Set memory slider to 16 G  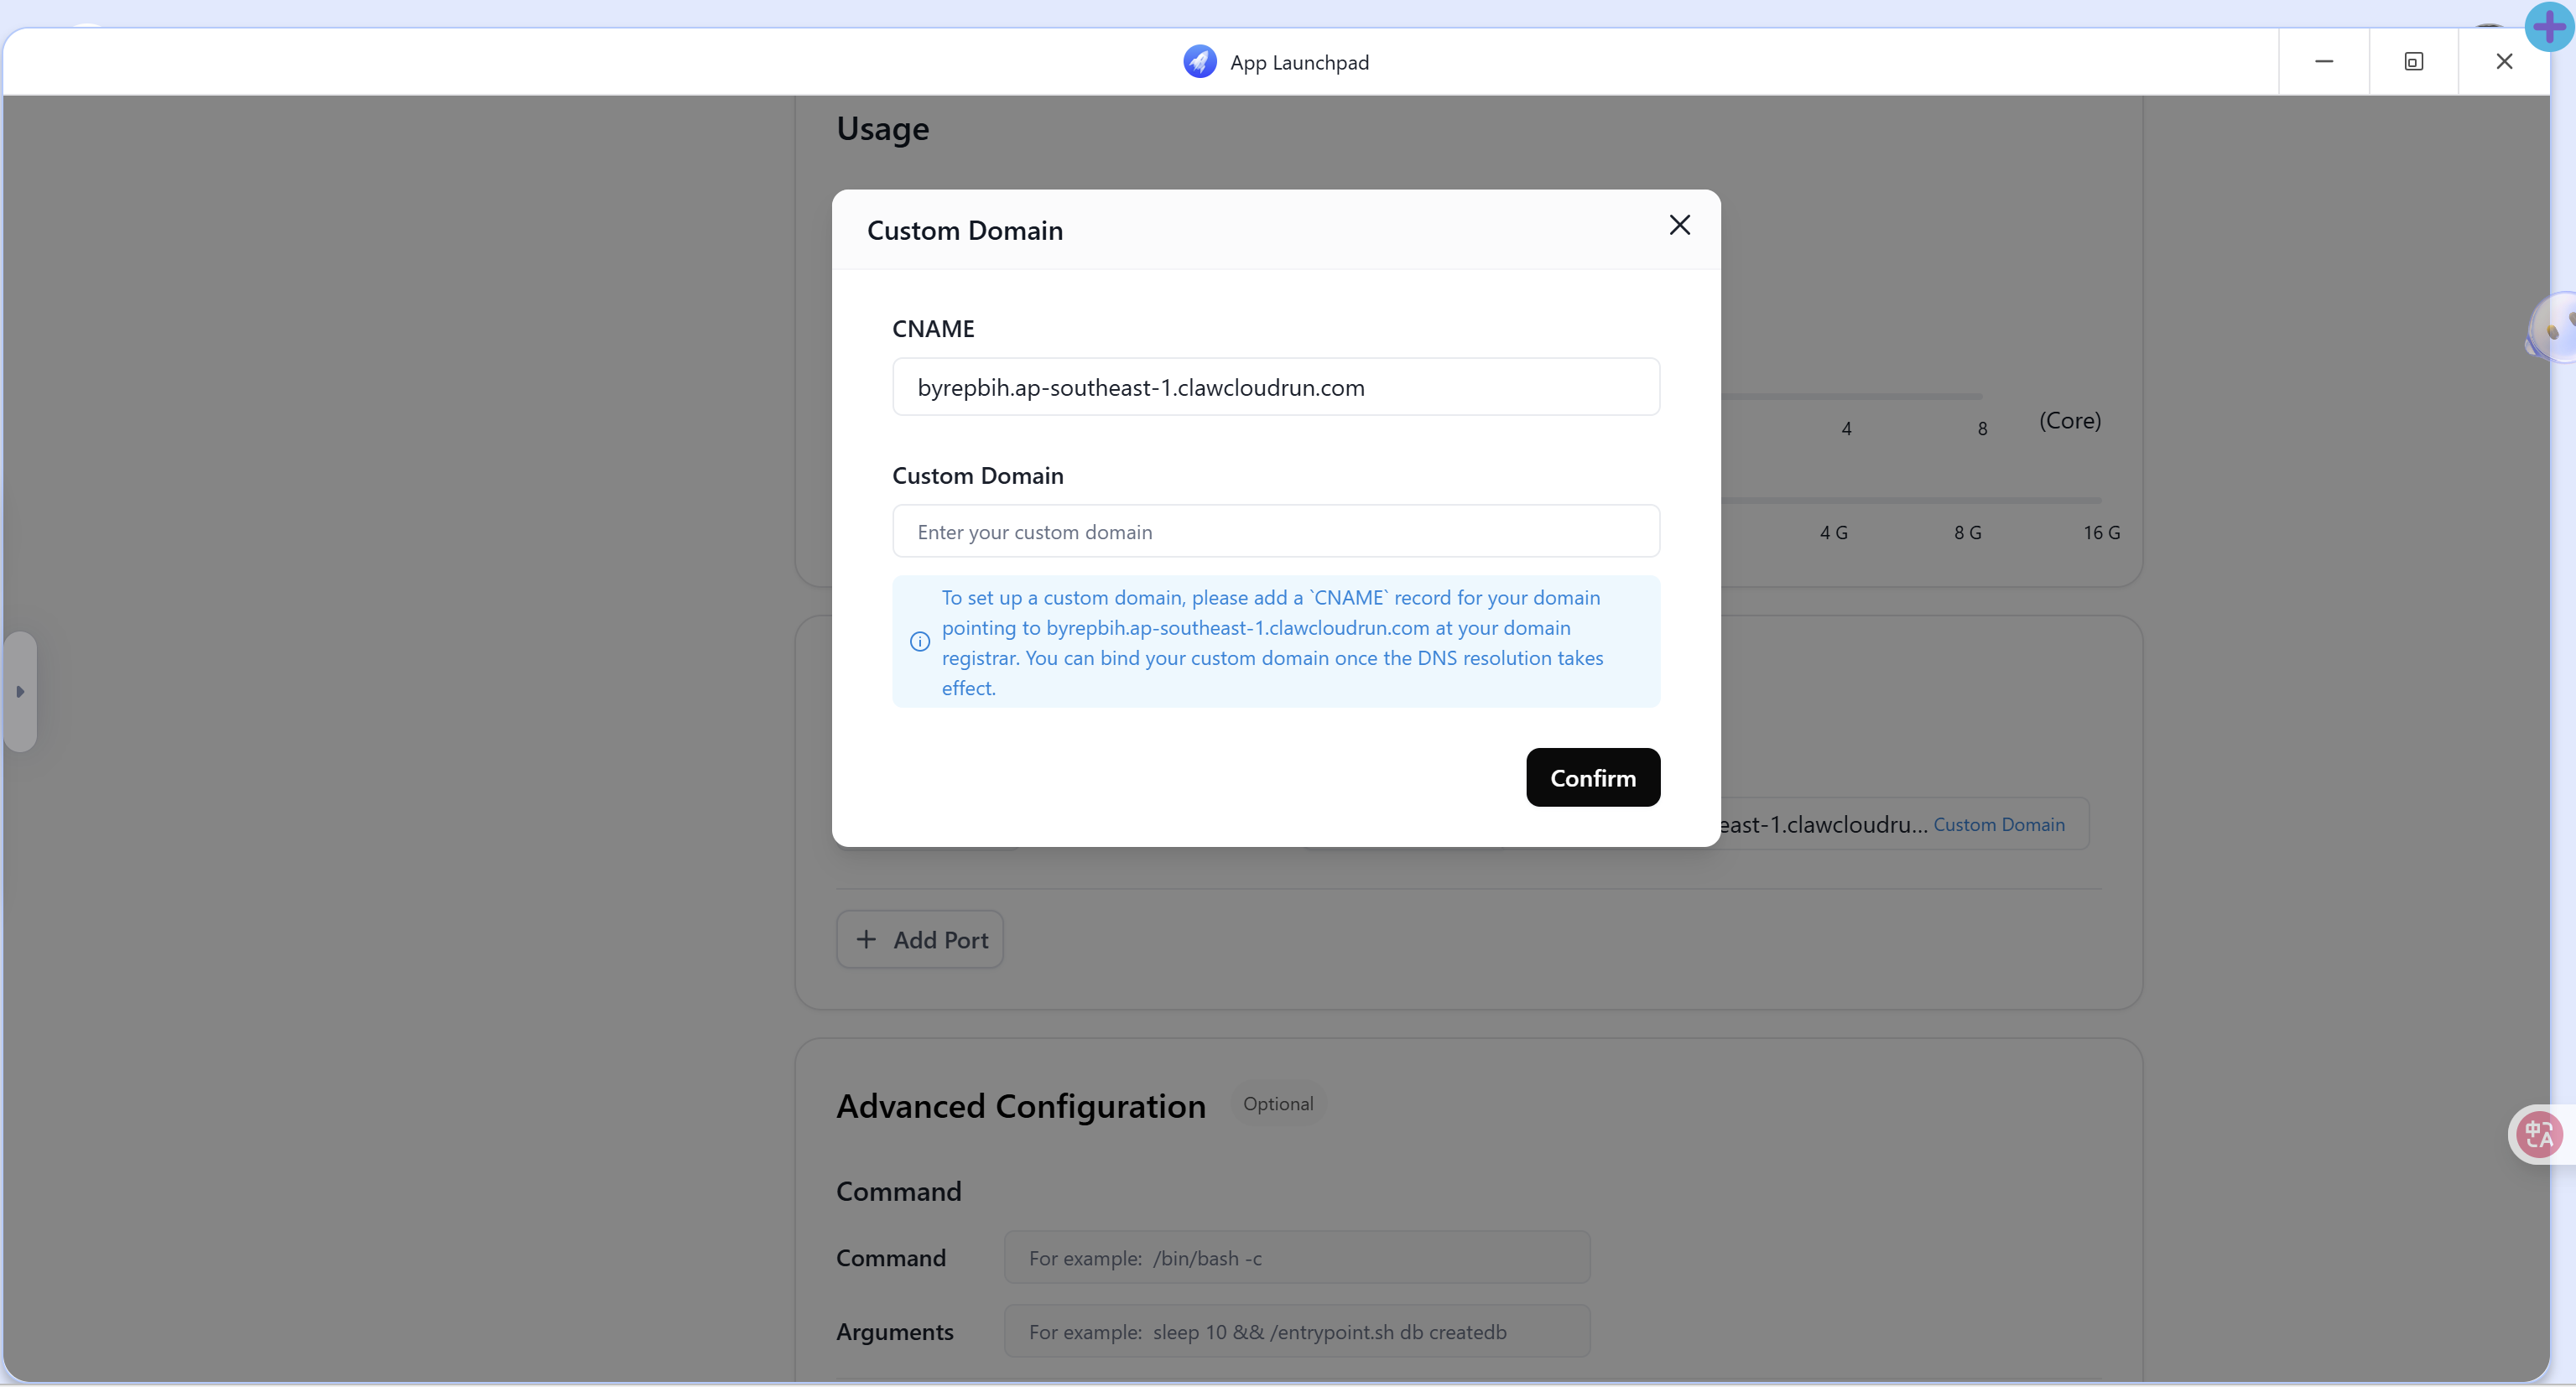pos(2100,500)
